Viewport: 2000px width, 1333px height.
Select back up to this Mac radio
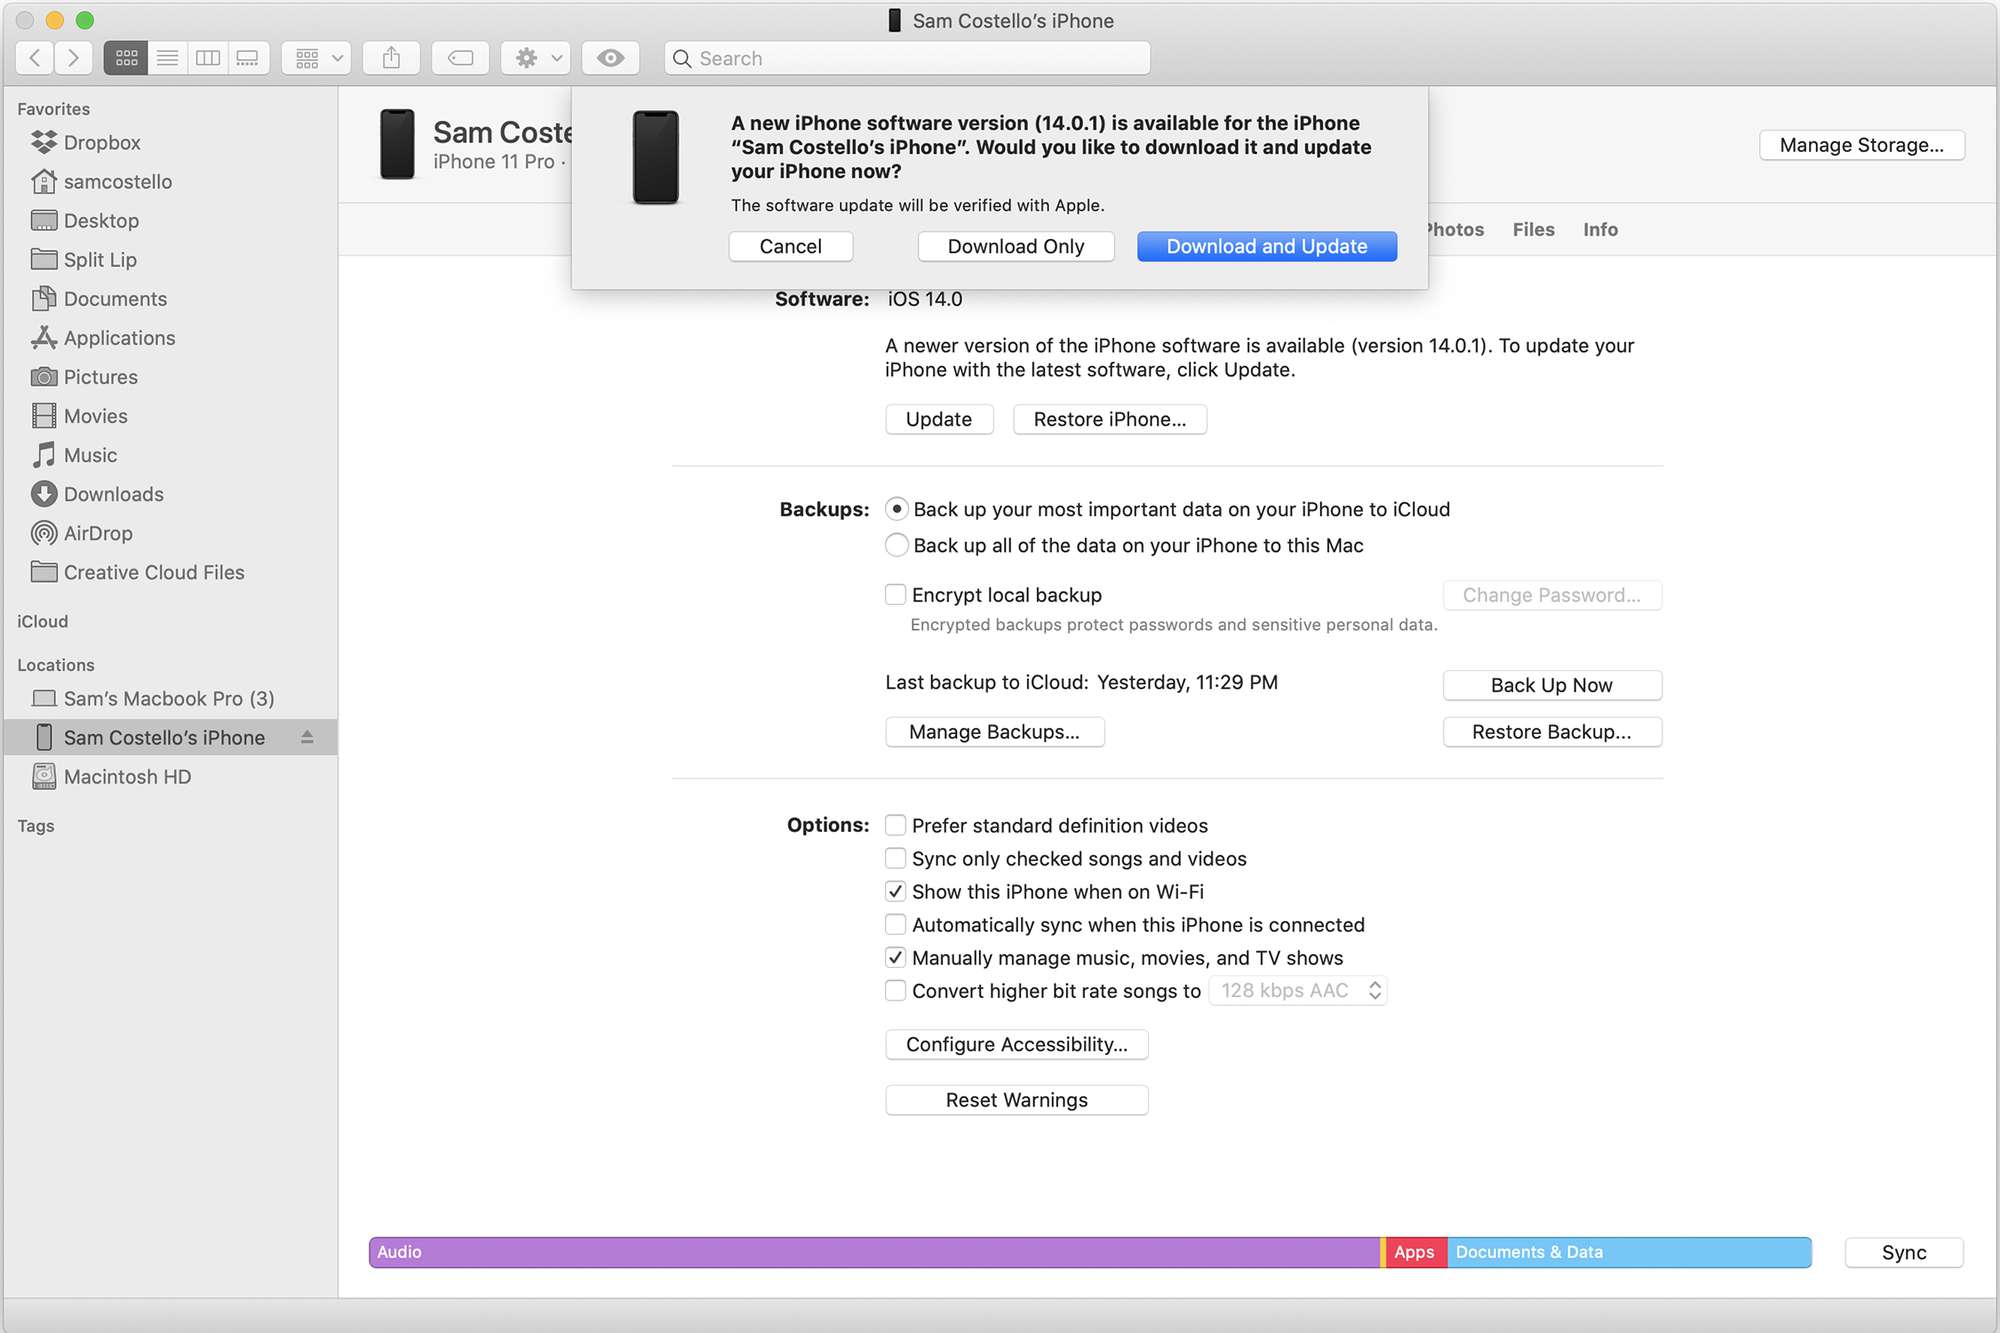coord(897,545)
